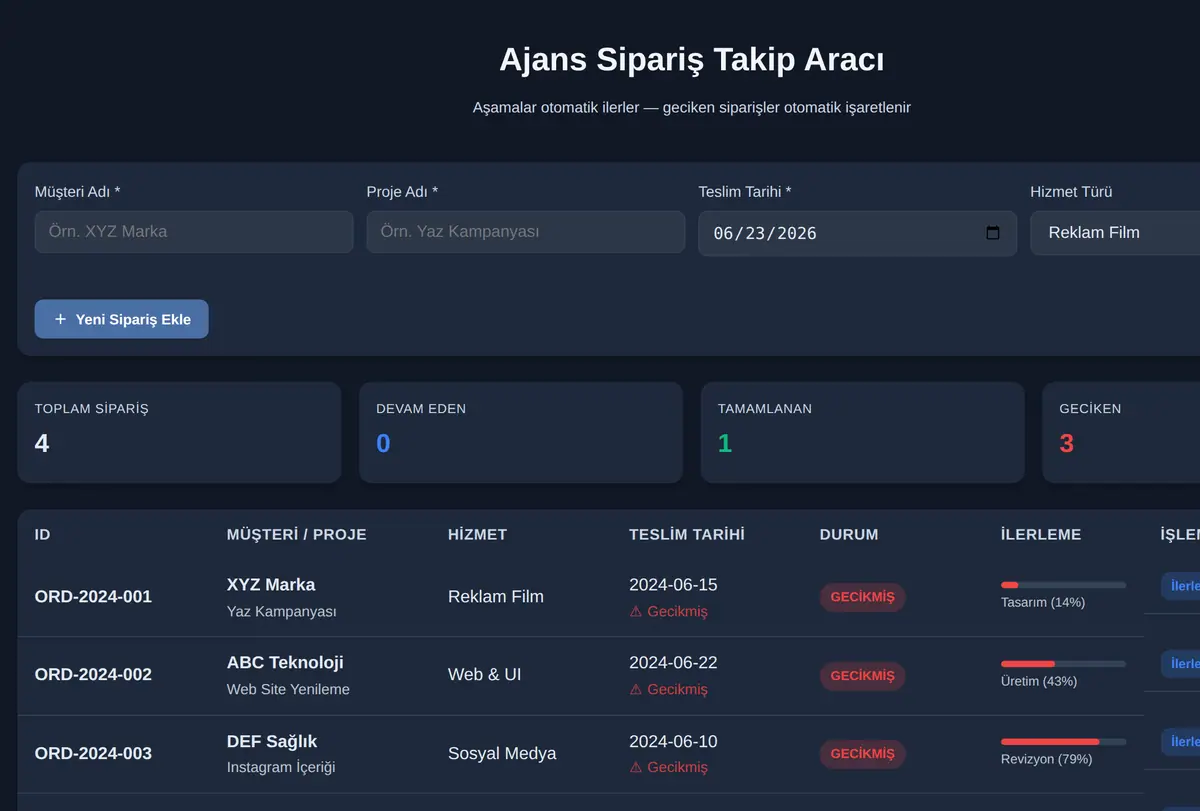Open the calendar picker in Teslim Tarihi

992,233
